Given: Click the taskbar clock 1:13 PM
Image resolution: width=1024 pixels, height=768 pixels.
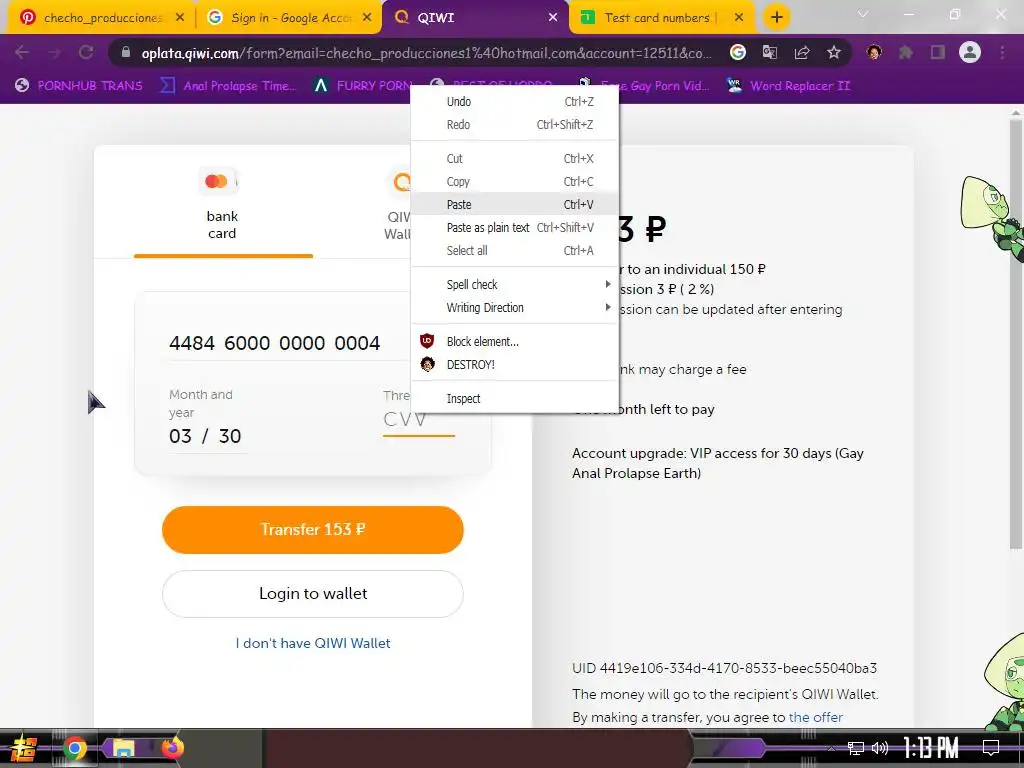Looking at the screenshot, I should tap(930, 748).
